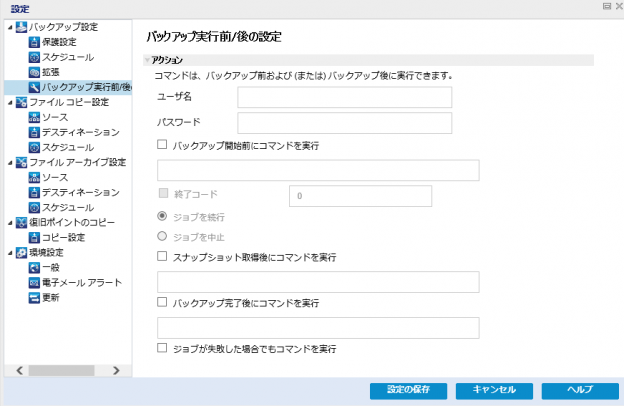Collapse the バックアップ設定 tree node
Screen dimensions: 624x406
[9, 27]
